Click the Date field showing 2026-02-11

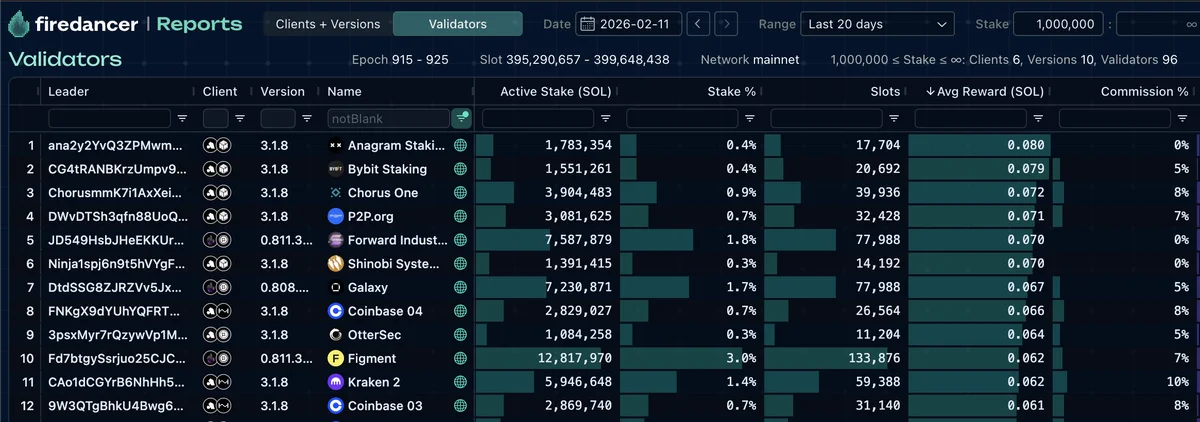click(628, 23)
